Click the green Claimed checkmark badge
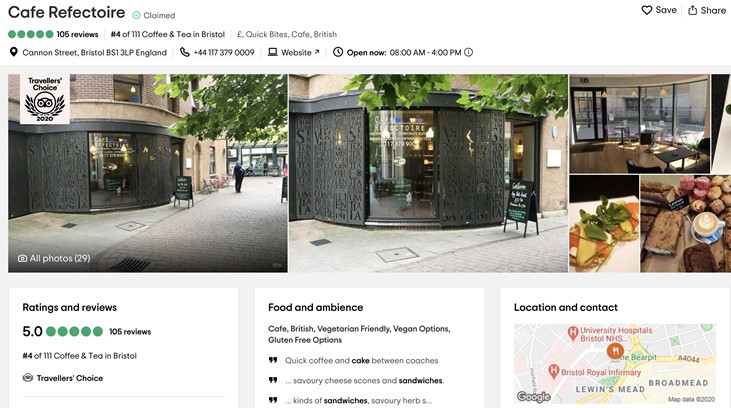Image resolution: width=731 pixels, height=408 pixels. pyautogui.click(x=136, y=15)
